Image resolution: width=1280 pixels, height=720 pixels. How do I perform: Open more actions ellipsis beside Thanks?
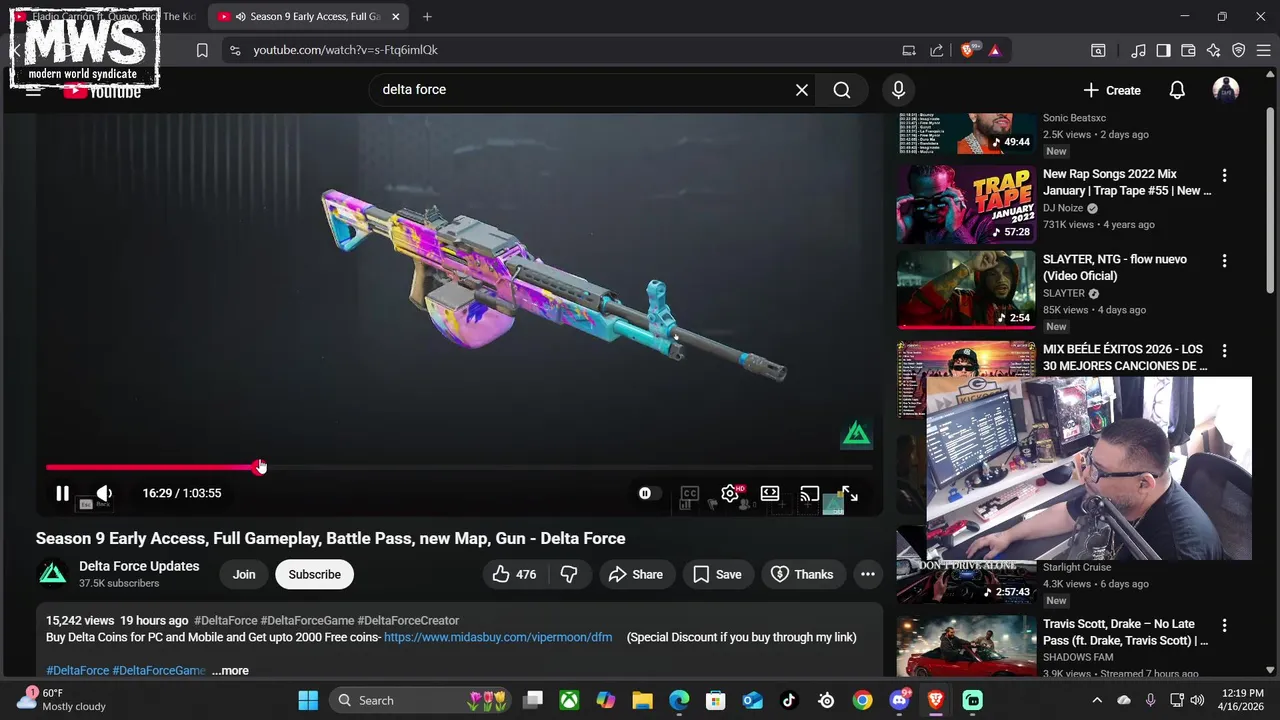[x=868, y=574]
